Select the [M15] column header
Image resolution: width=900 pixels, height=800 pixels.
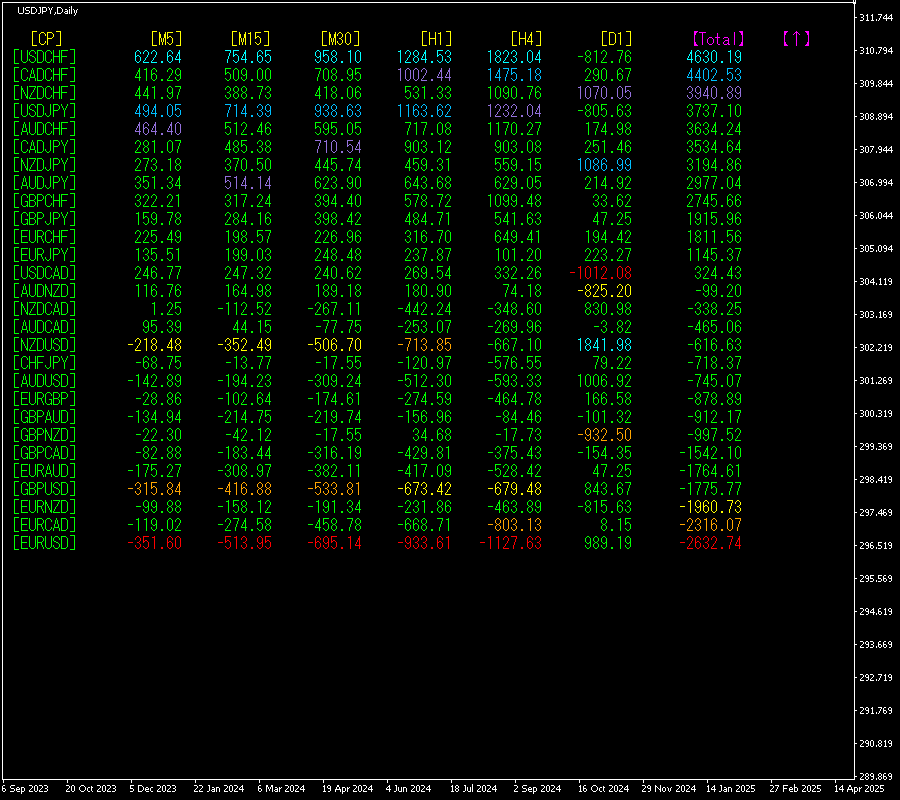pos(250,39)
